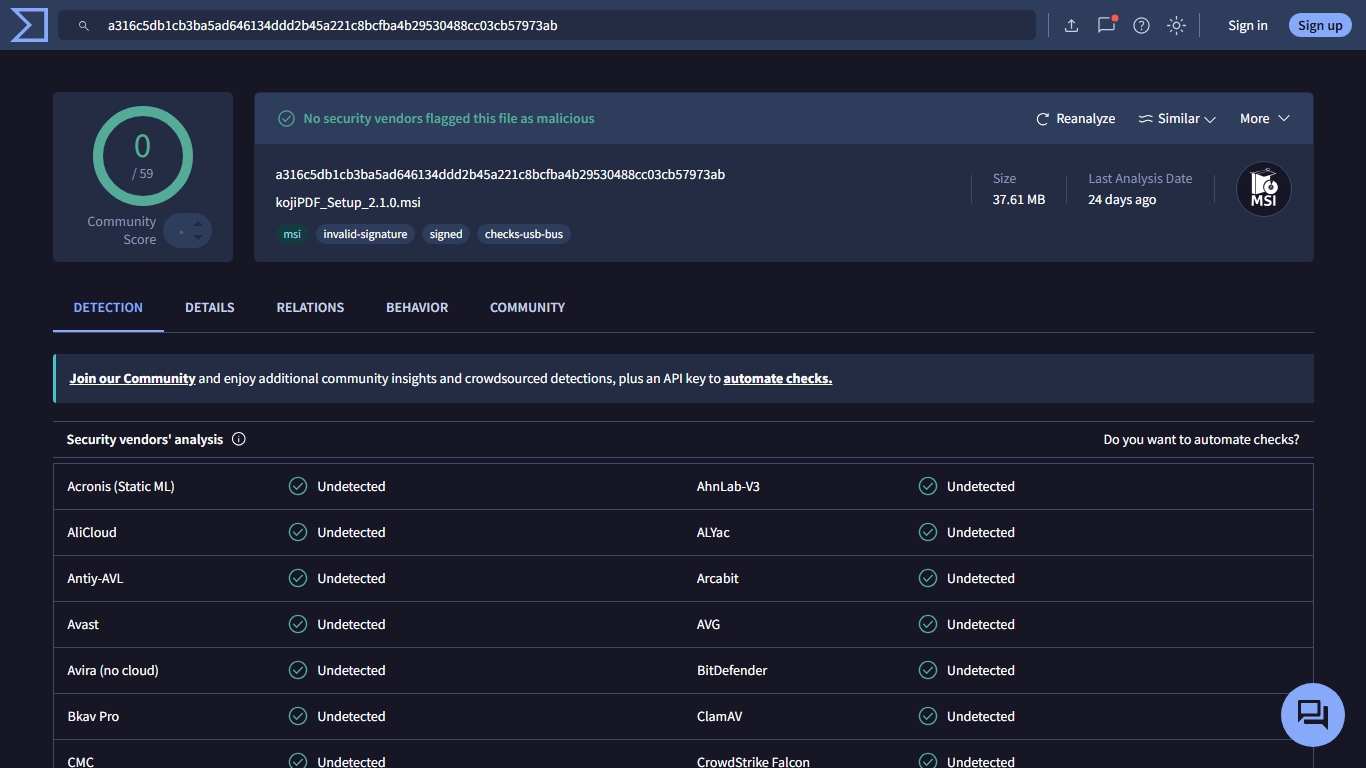Click Do you want to automate checks?

click(x=1201, y=439)
